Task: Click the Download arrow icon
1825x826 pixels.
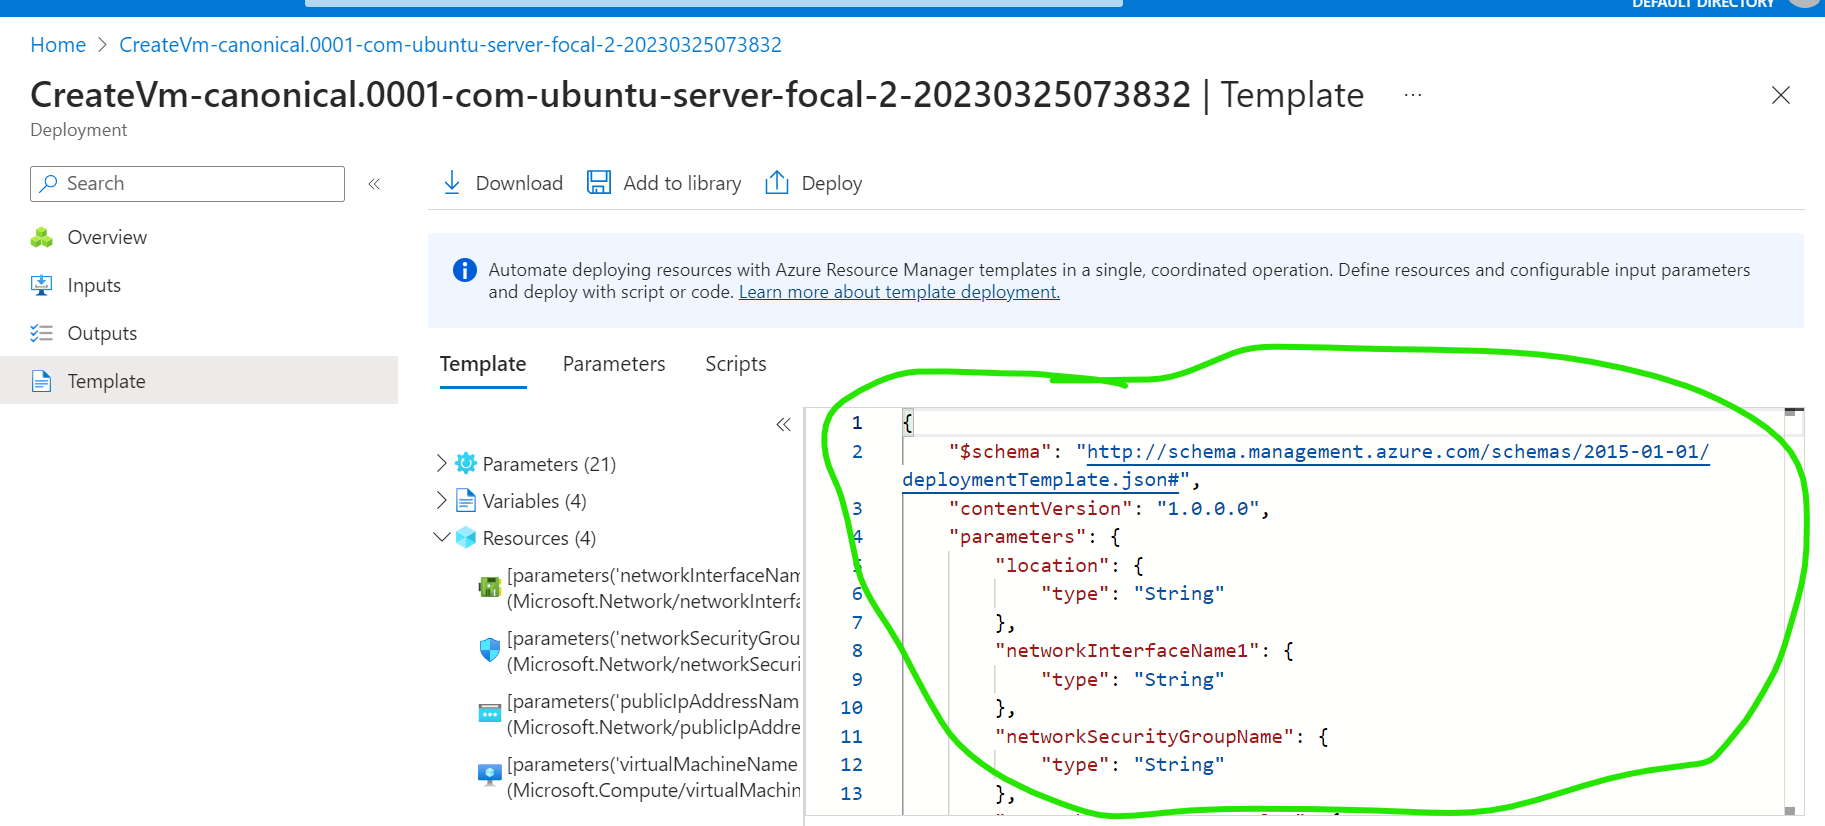Action: click(x=452, y=183)
